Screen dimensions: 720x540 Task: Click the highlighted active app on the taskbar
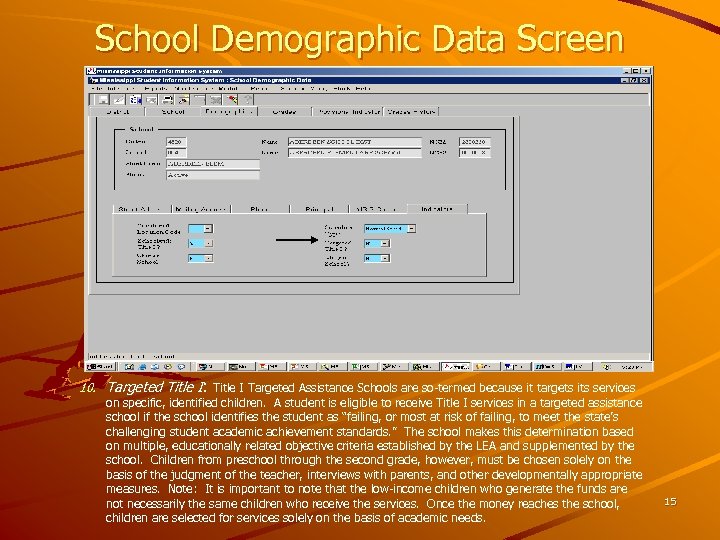coord(456,366)
